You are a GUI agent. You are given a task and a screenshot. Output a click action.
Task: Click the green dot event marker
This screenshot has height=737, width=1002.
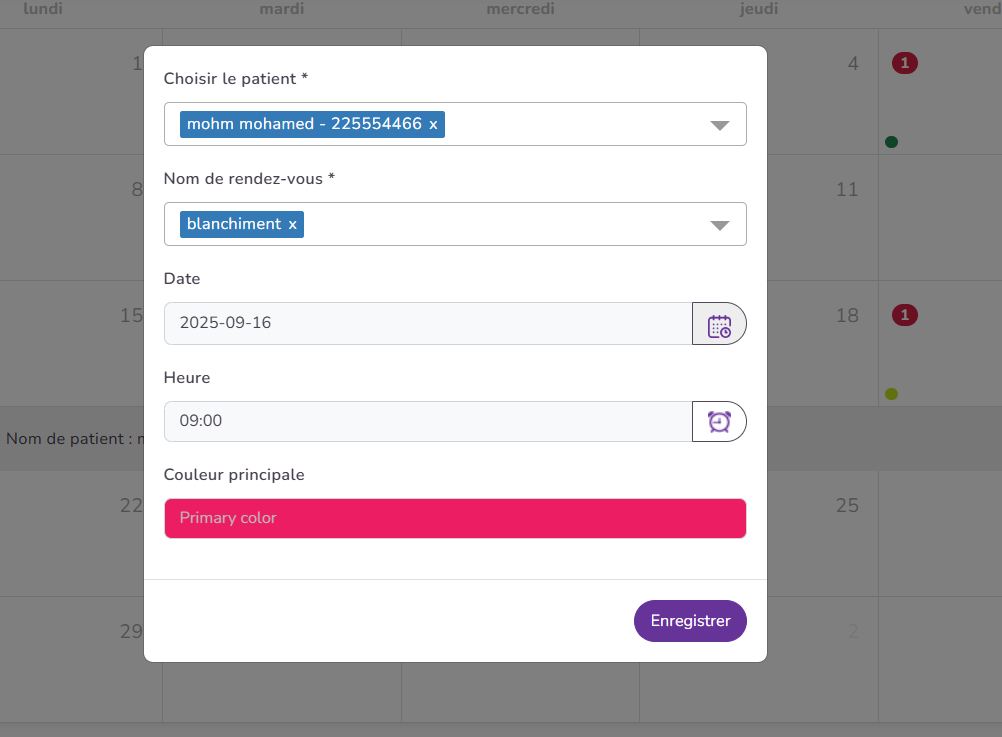tap(891, 142)
